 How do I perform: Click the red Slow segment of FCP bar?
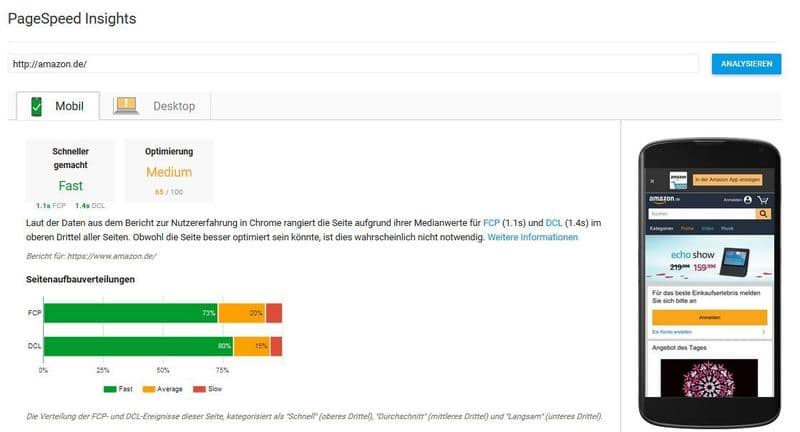[x=274, y=313]
